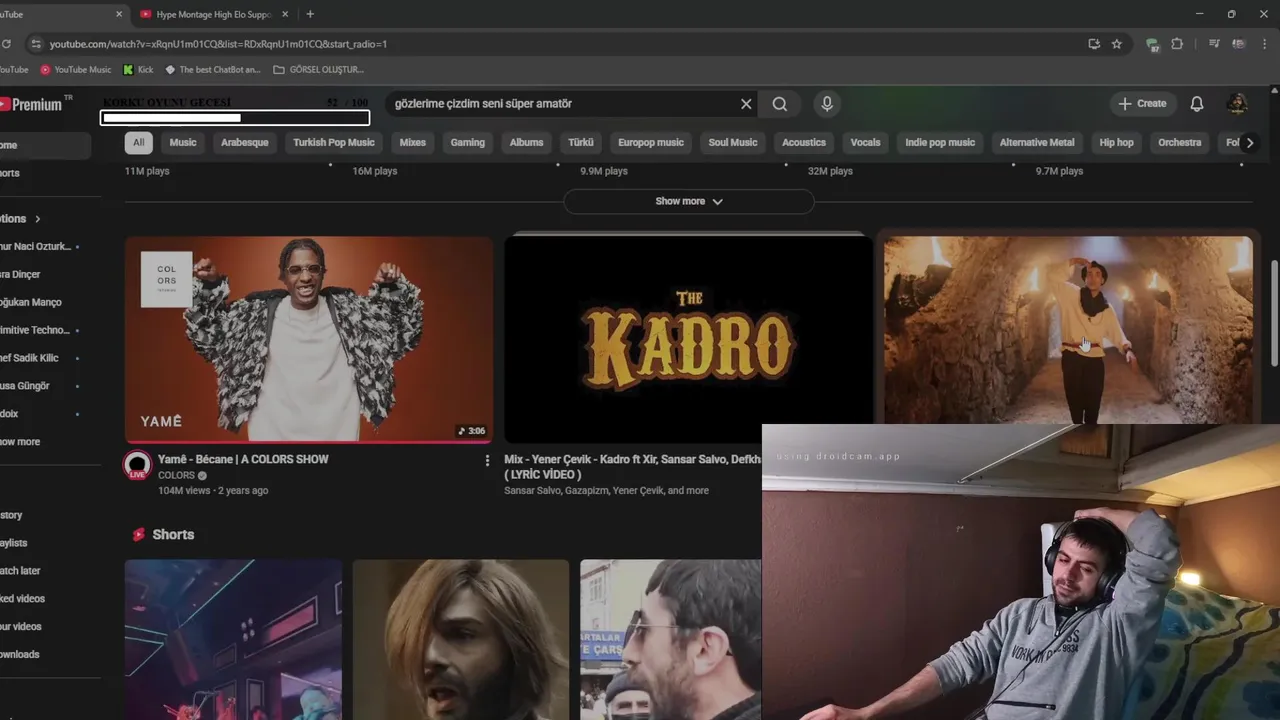Select the Orchestra filter chip
1280x720 pixels.
pos(1180,143)
